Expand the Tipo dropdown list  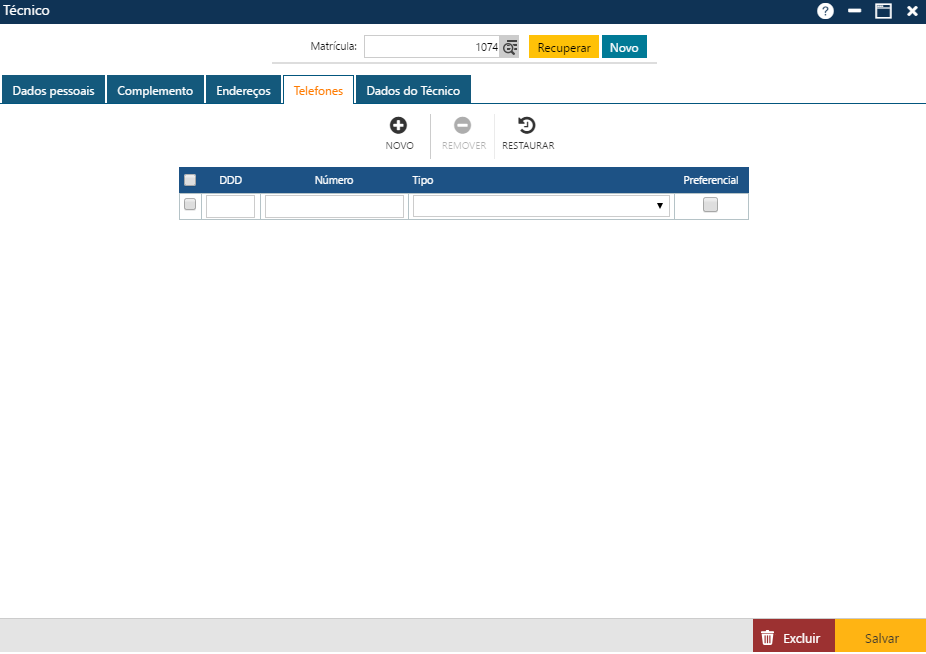pos(541,206)
